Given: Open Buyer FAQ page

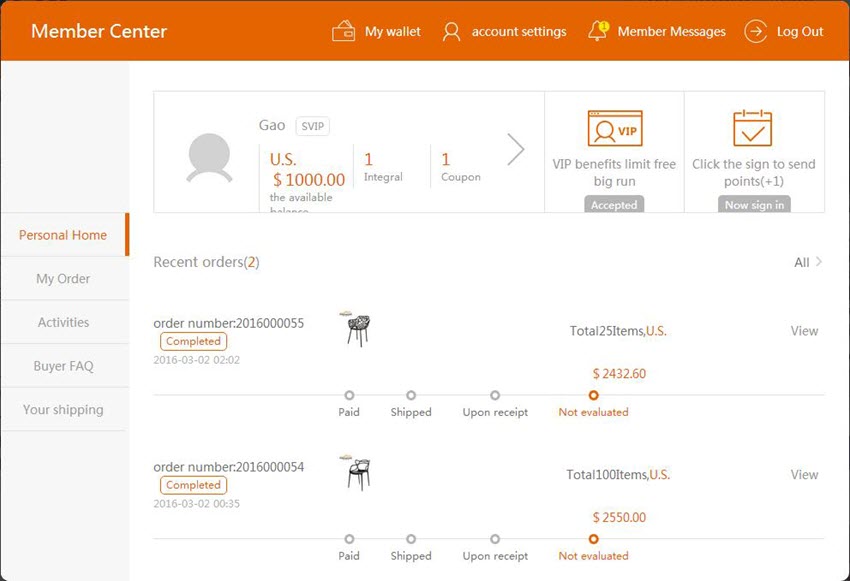Looking at the screenshot, I should [63, 366].
